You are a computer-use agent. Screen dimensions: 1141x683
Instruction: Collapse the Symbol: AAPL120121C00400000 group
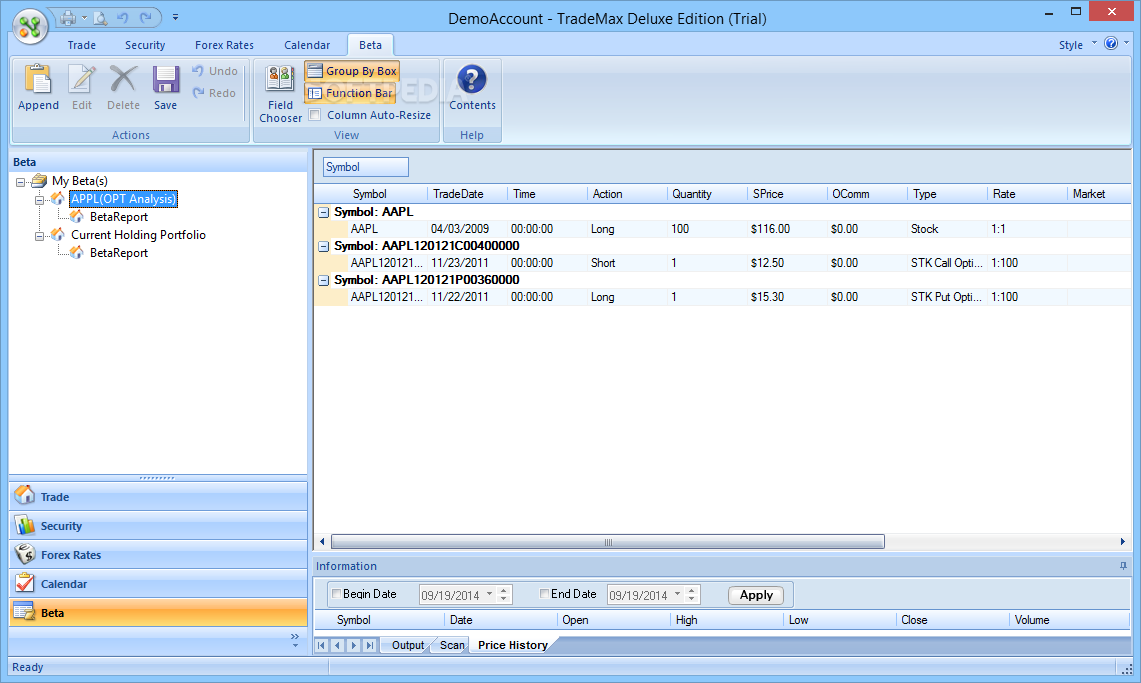click(x=324, y=247)
